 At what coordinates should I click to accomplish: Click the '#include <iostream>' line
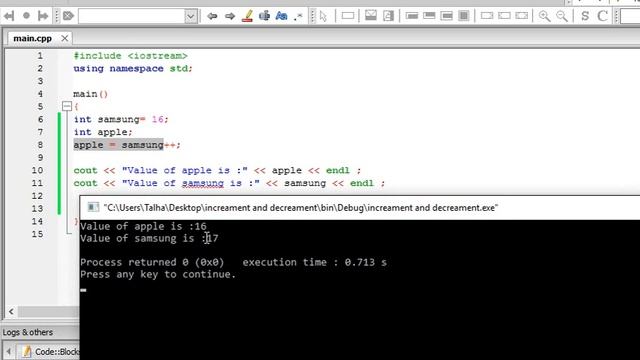point(131,56)
